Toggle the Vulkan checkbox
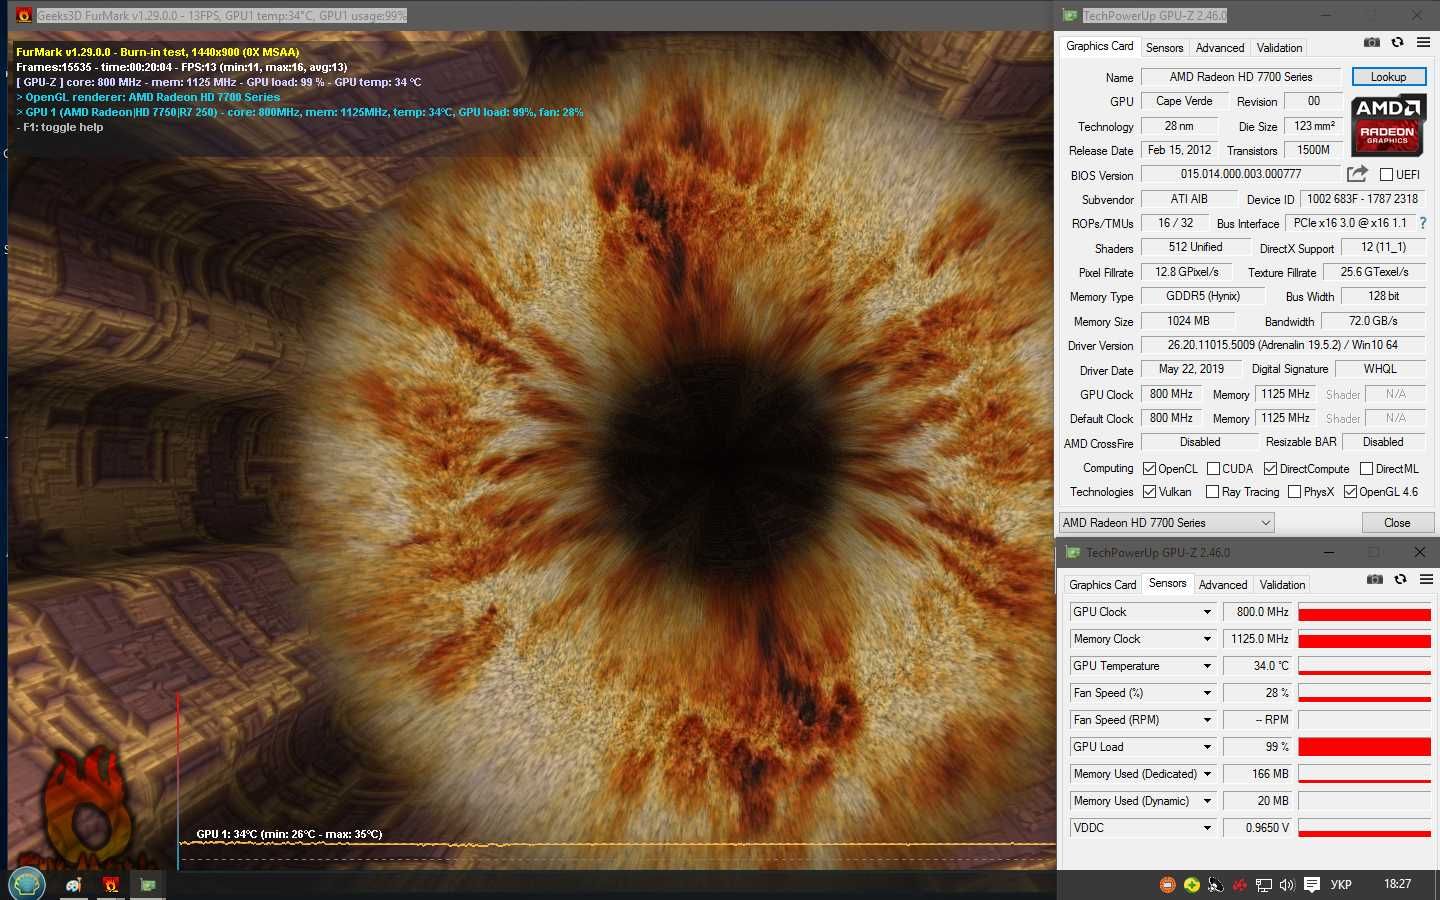This screenshot has width=1440, height=900. click(1149, 492)
